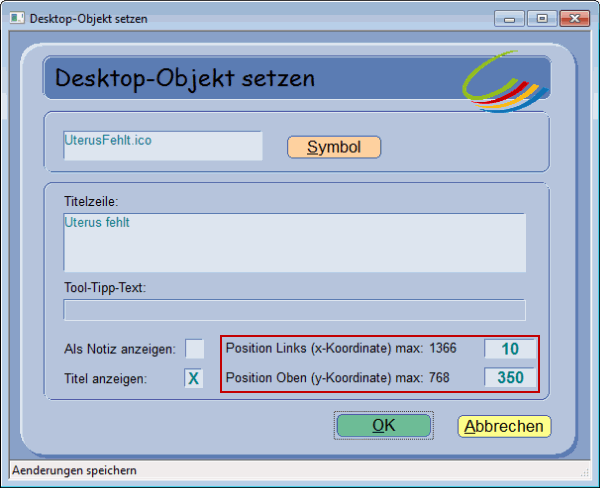Click the colorful swirl logo in the header
The width and height of the screenshot is (600, 488).
pyautogui.click(x=504, y=82)
